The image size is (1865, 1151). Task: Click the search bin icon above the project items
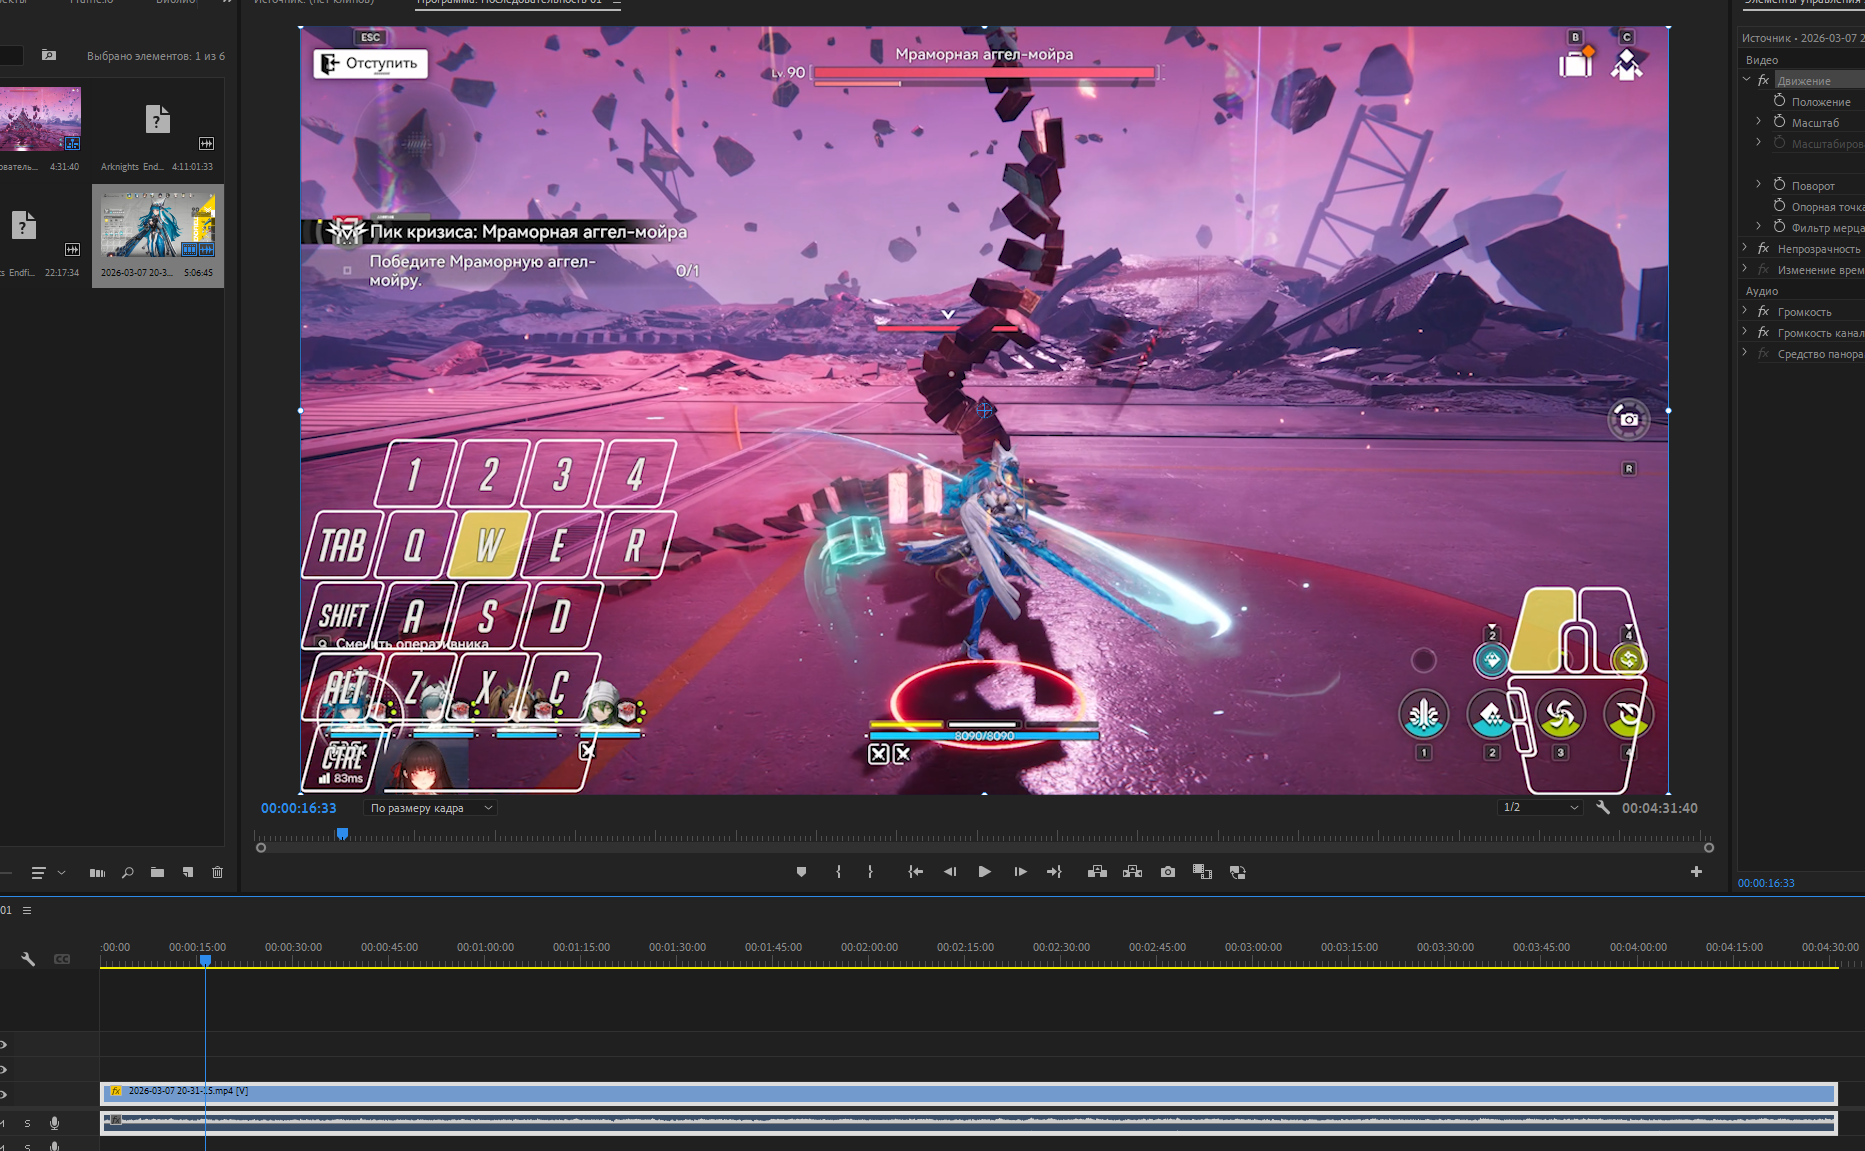[x=49, y=56]
